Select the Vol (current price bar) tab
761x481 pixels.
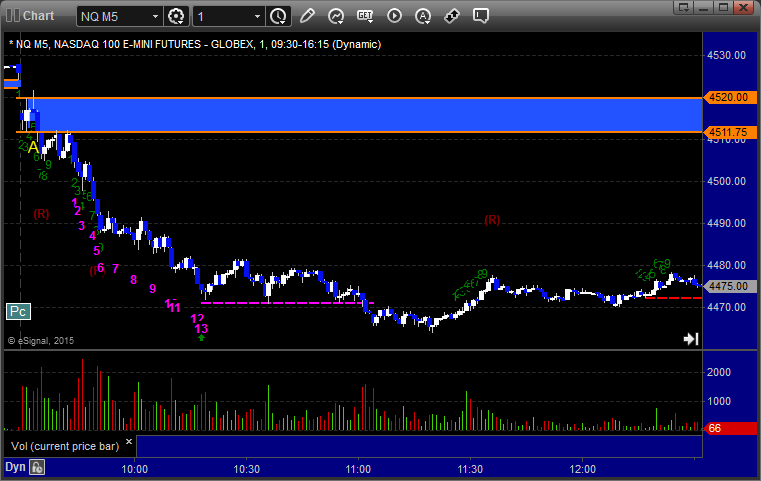point(65,446)
